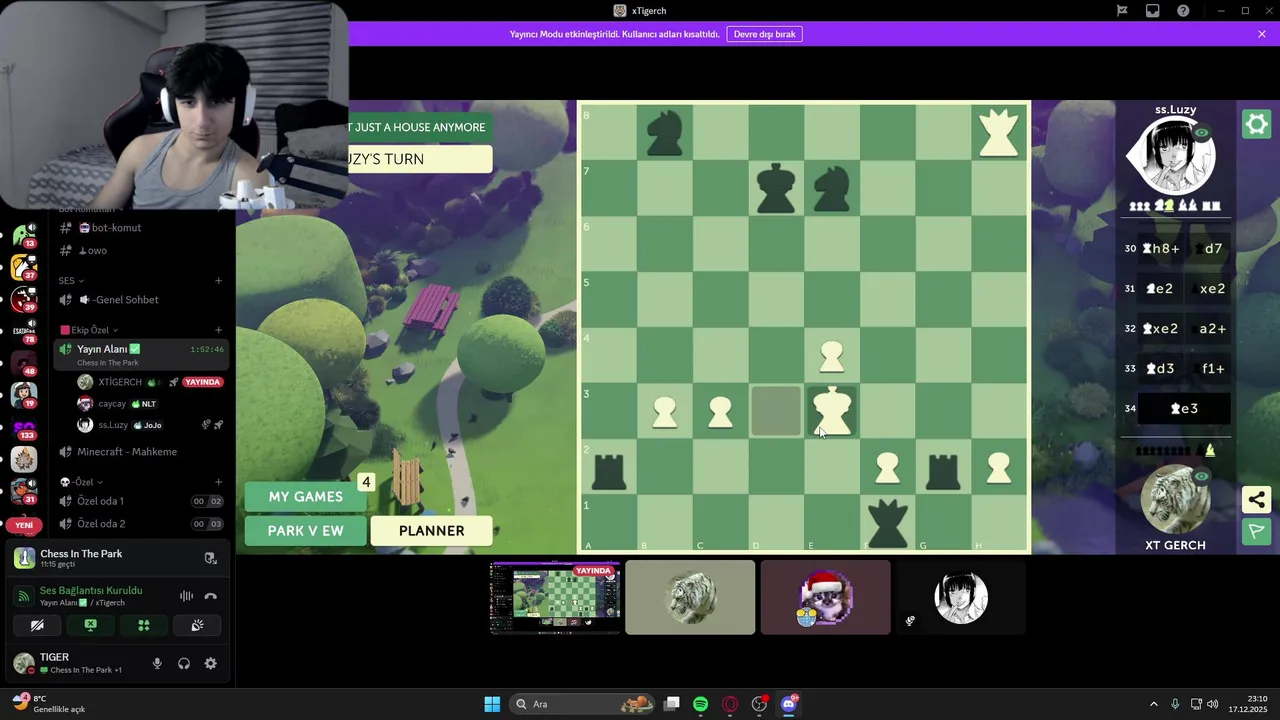Viewport: 1280px width, 720px height.
Task: Select move 34 e3 in move list
Action: [1184, 408]
